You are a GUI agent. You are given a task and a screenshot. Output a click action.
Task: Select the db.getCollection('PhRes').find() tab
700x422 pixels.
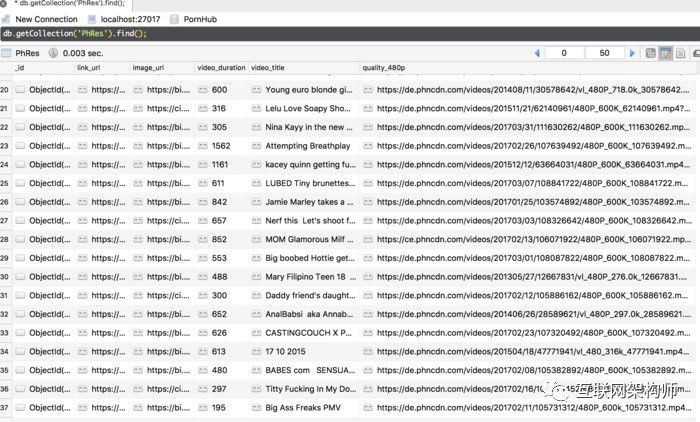tap(71, 3)
